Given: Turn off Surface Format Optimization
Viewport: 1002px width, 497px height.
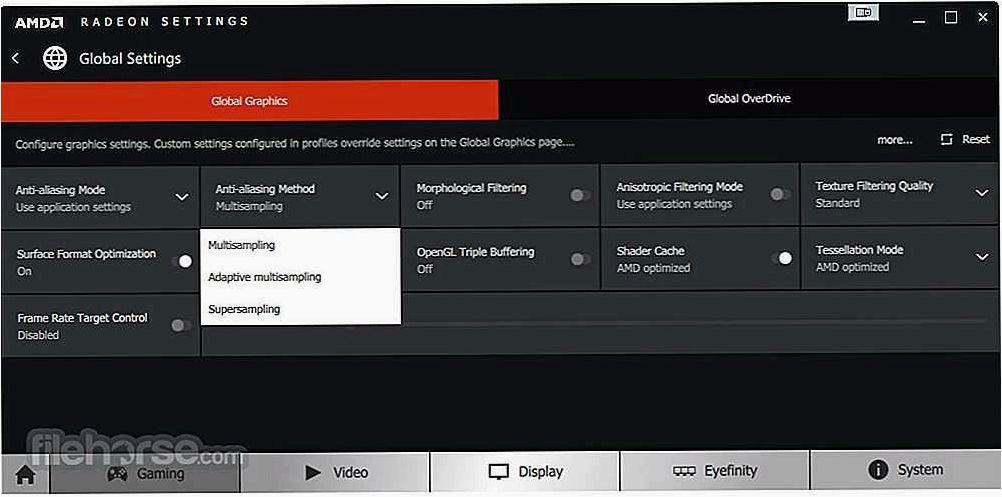Looking at the screenshot, I should point(182,261).
